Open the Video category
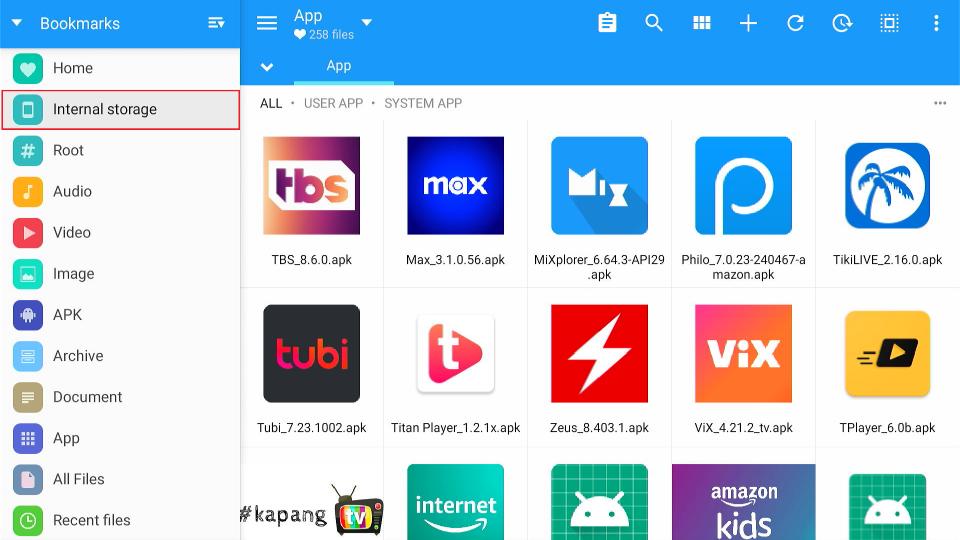Viewport: 960px width, 540px height. point(120,233)
